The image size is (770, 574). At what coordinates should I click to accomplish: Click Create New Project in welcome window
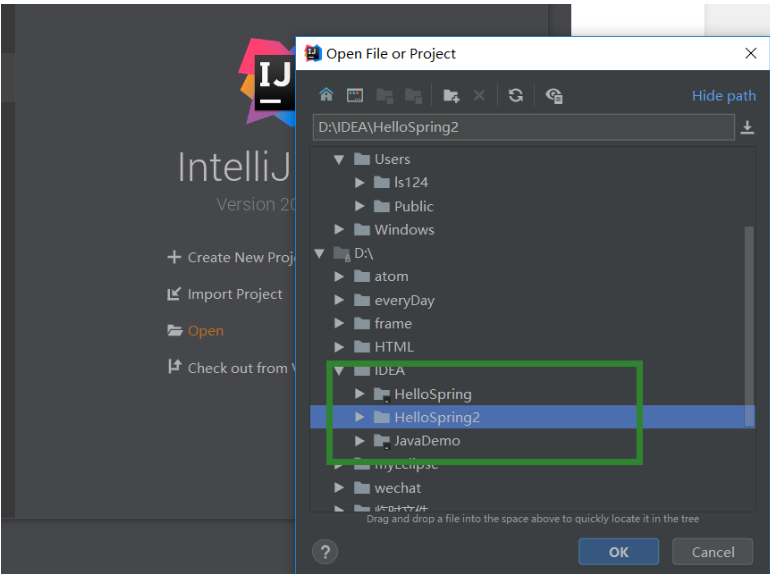231,257
